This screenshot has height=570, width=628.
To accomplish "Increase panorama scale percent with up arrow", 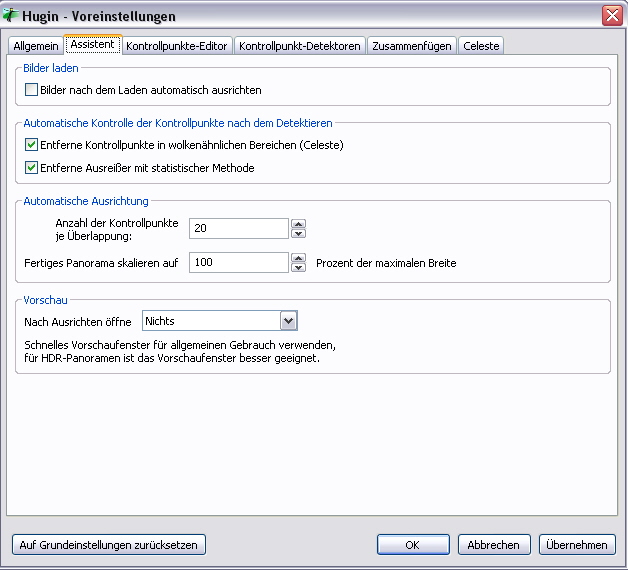I will 298,258.
